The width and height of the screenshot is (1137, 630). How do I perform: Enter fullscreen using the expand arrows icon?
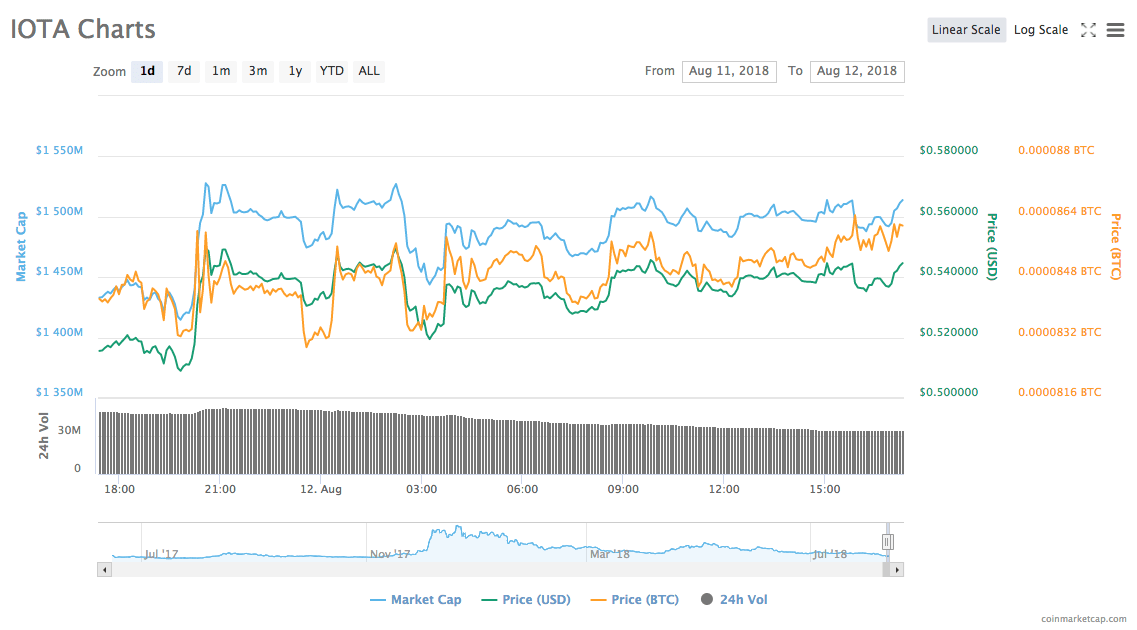[x=1089, y=30]
